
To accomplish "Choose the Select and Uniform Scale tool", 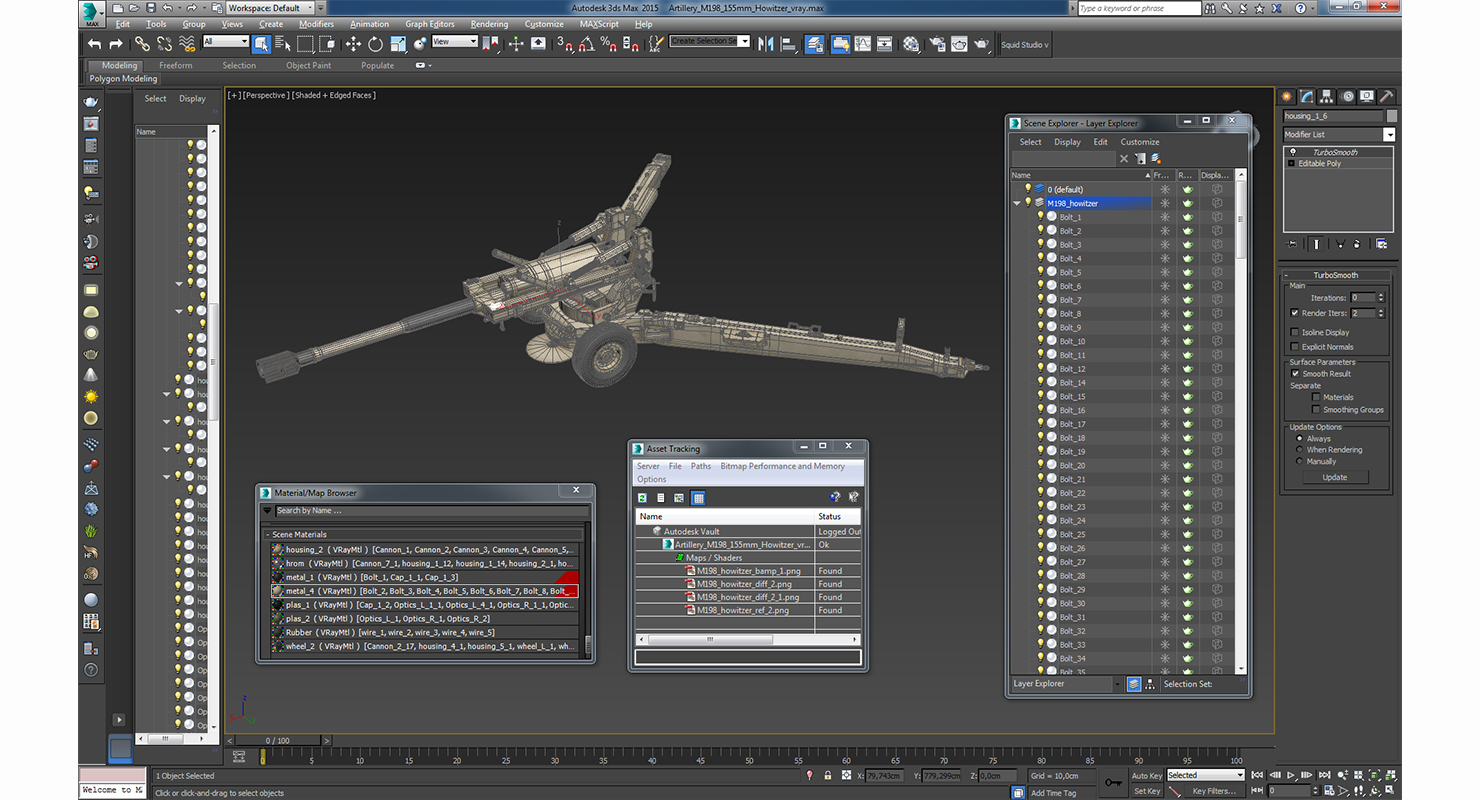I will click(398, 44).
